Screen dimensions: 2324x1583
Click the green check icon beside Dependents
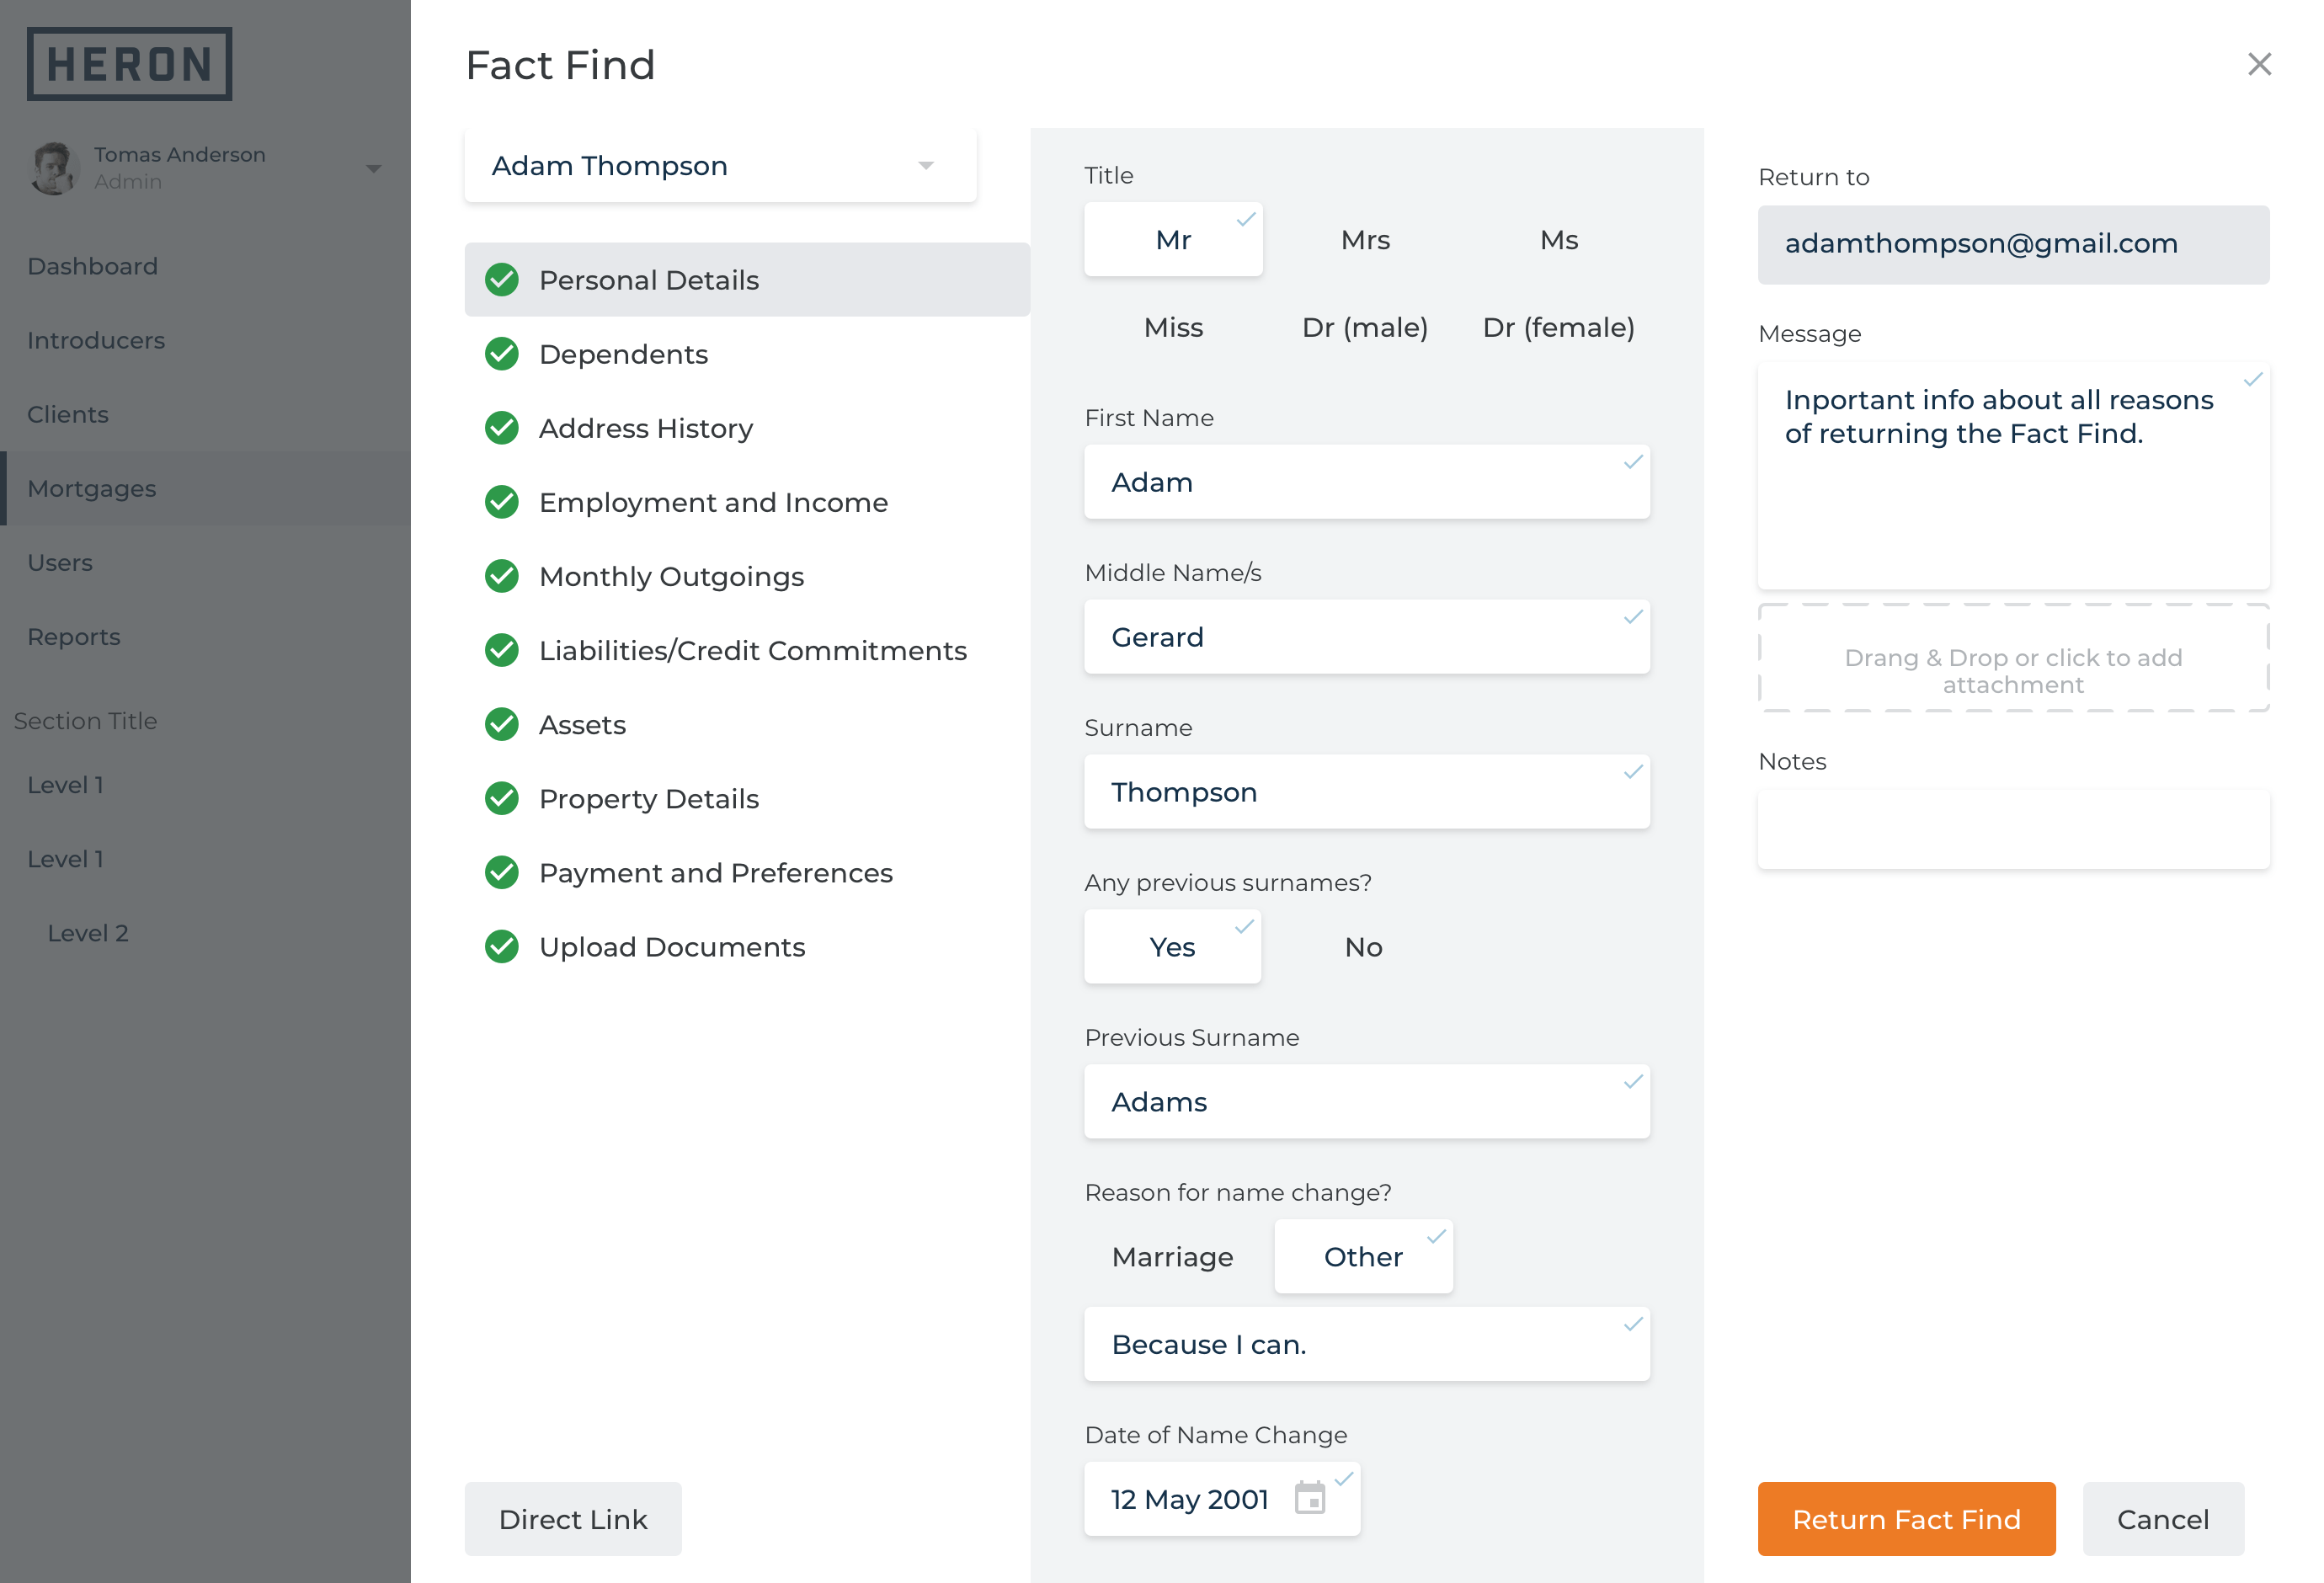click(502, 354)
